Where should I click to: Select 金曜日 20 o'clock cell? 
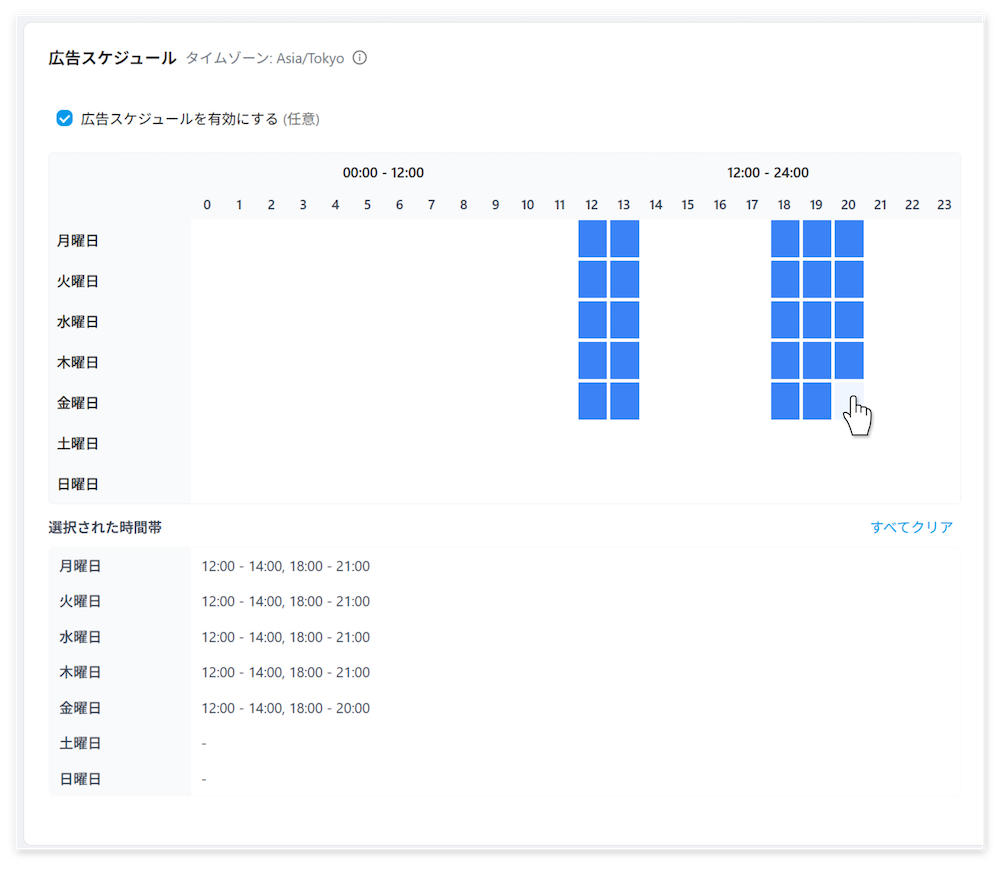point(849,401)
